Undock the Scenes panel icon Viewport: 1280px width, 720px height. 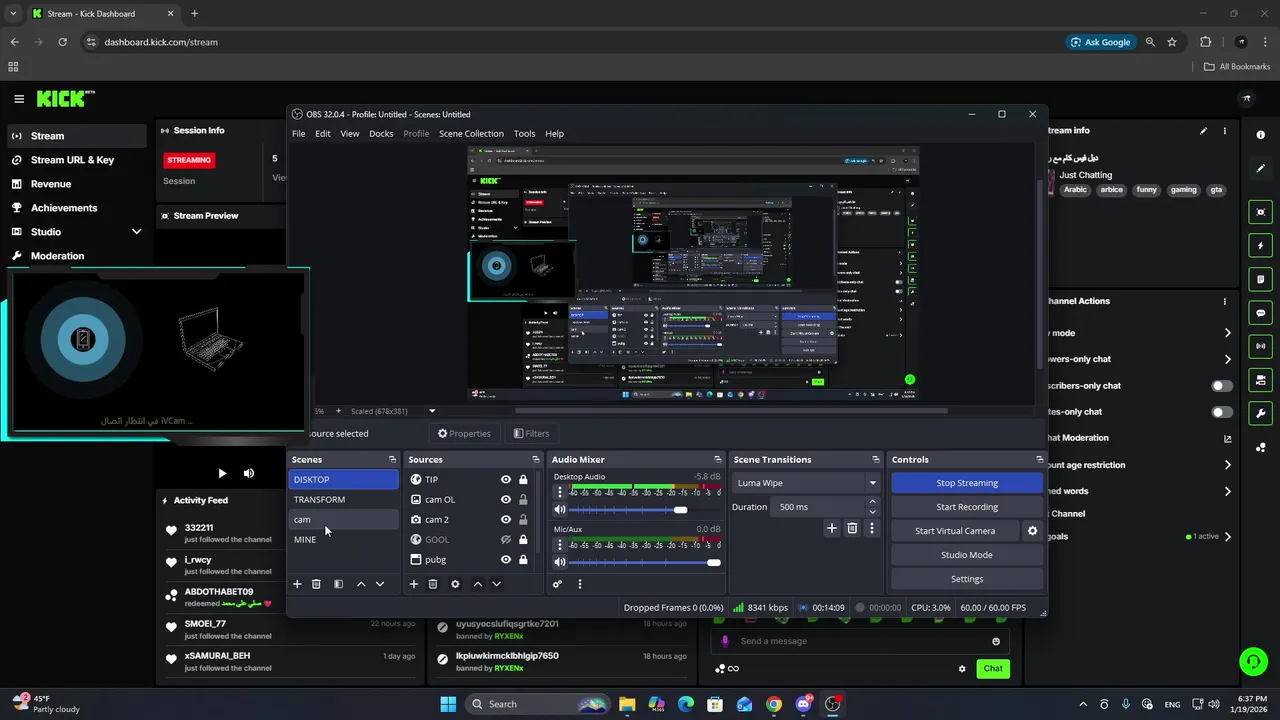coord(392,459)
